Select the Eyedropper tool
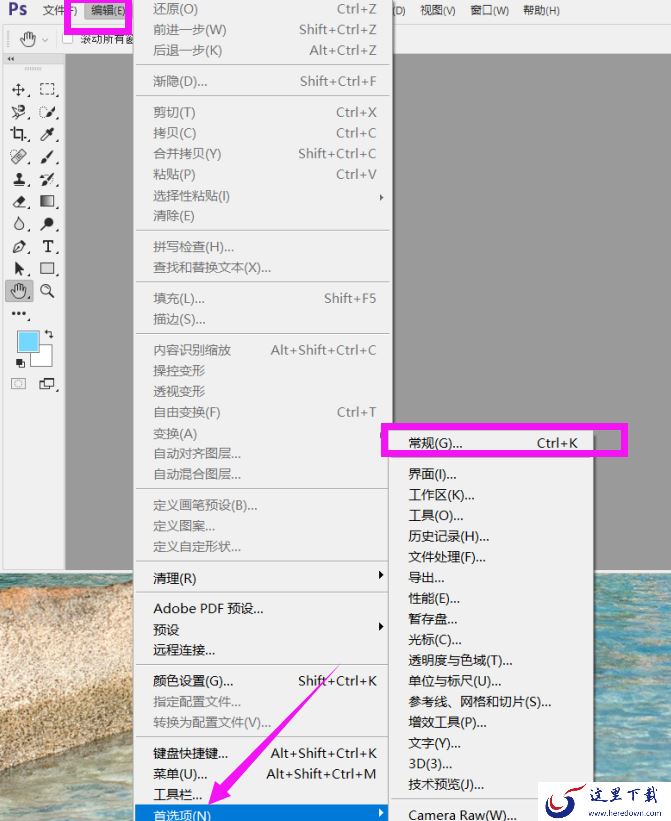The width and height of the screenshot is (671, 821). [x=47, y=134]
